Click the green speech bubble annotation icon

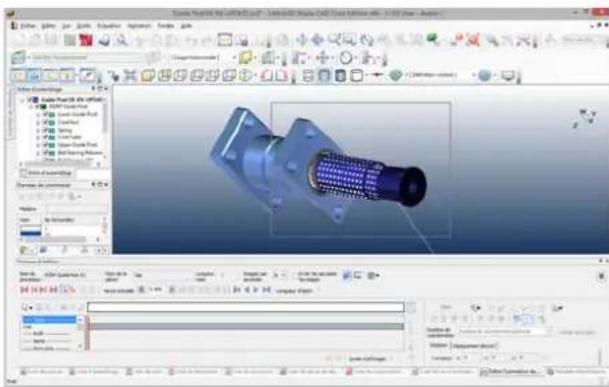click(432, 39)
